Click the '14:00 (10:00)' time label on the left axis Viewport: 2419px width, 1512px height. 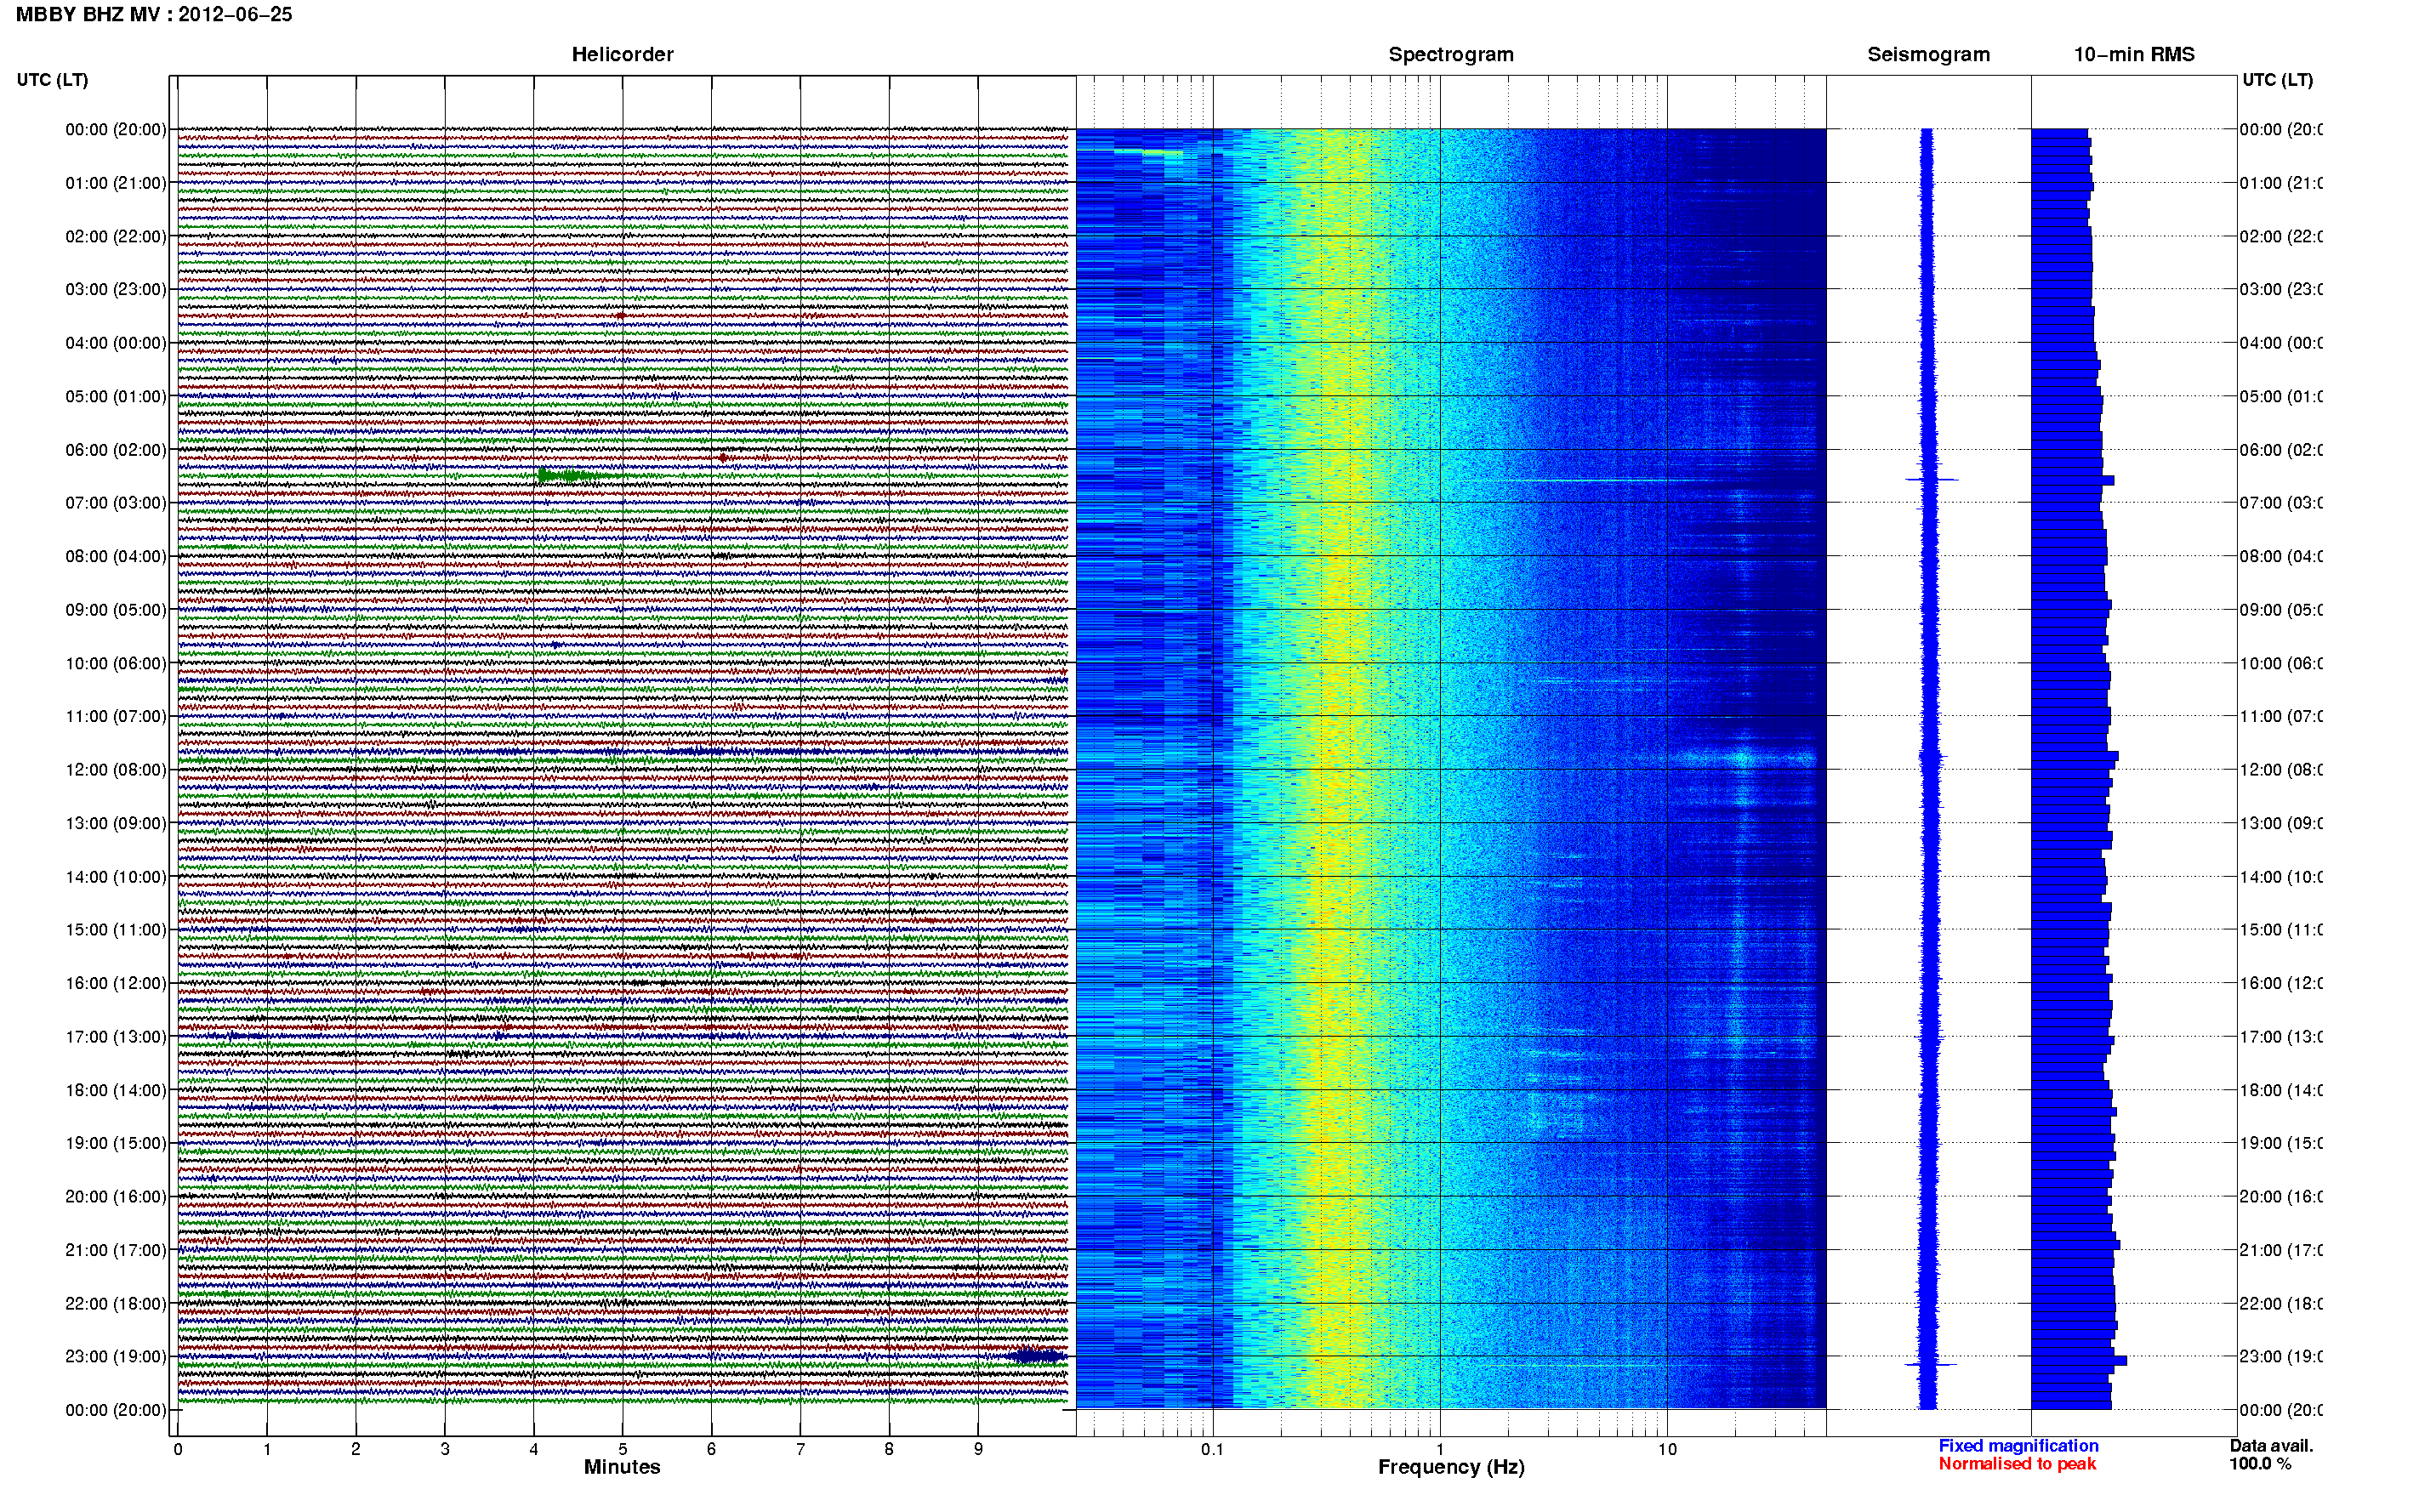tap(116, 877)
